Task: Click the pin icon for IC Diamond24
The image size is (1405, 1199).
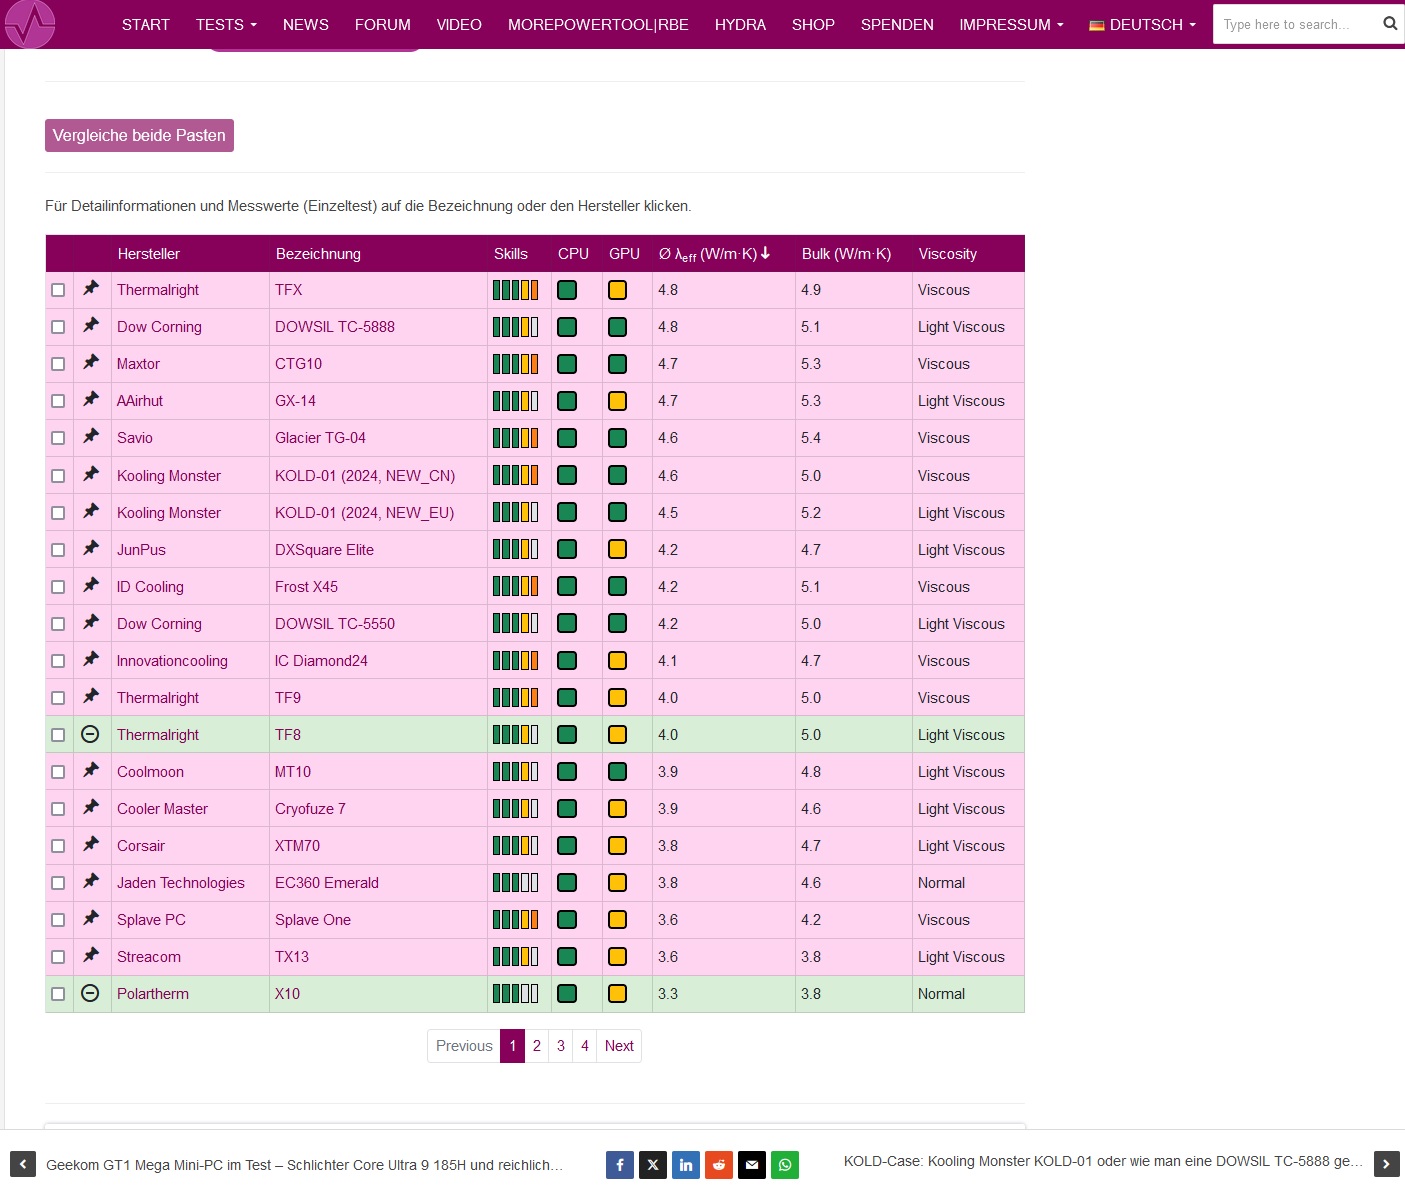Action: click(91, 659)
